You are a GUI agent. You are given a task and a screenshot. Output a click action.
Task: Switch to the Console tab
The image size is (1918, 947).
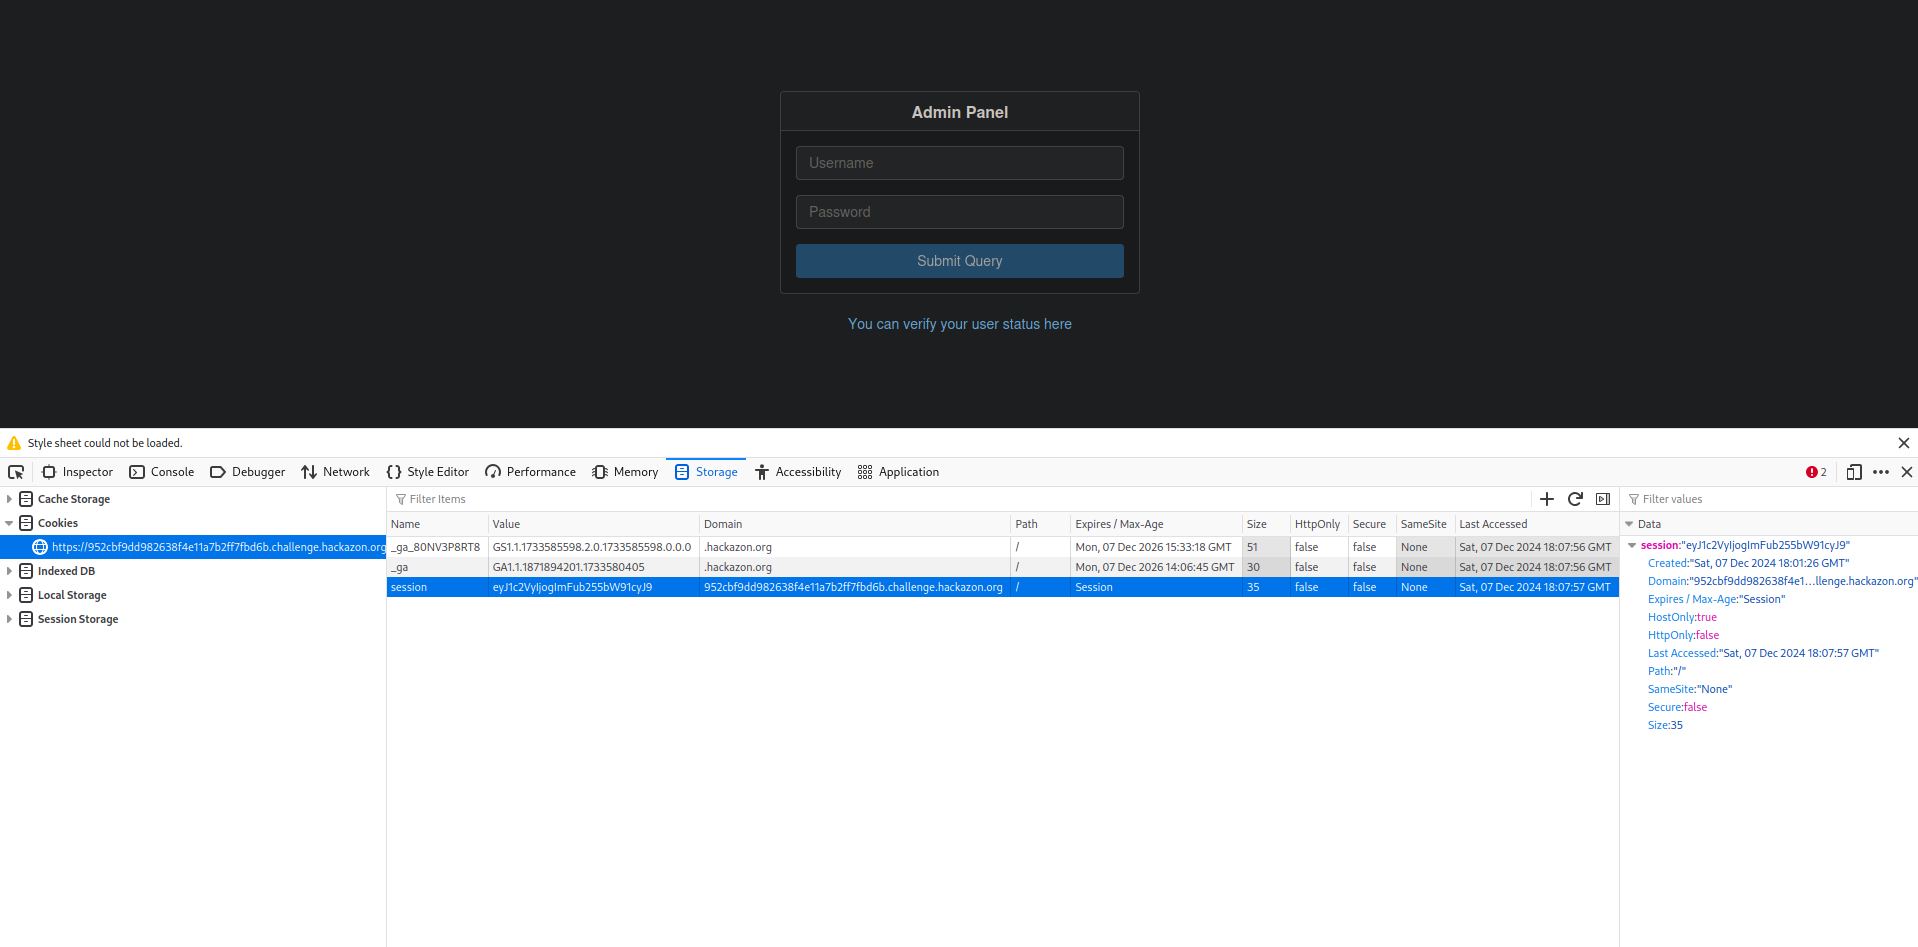coord(162,472)
